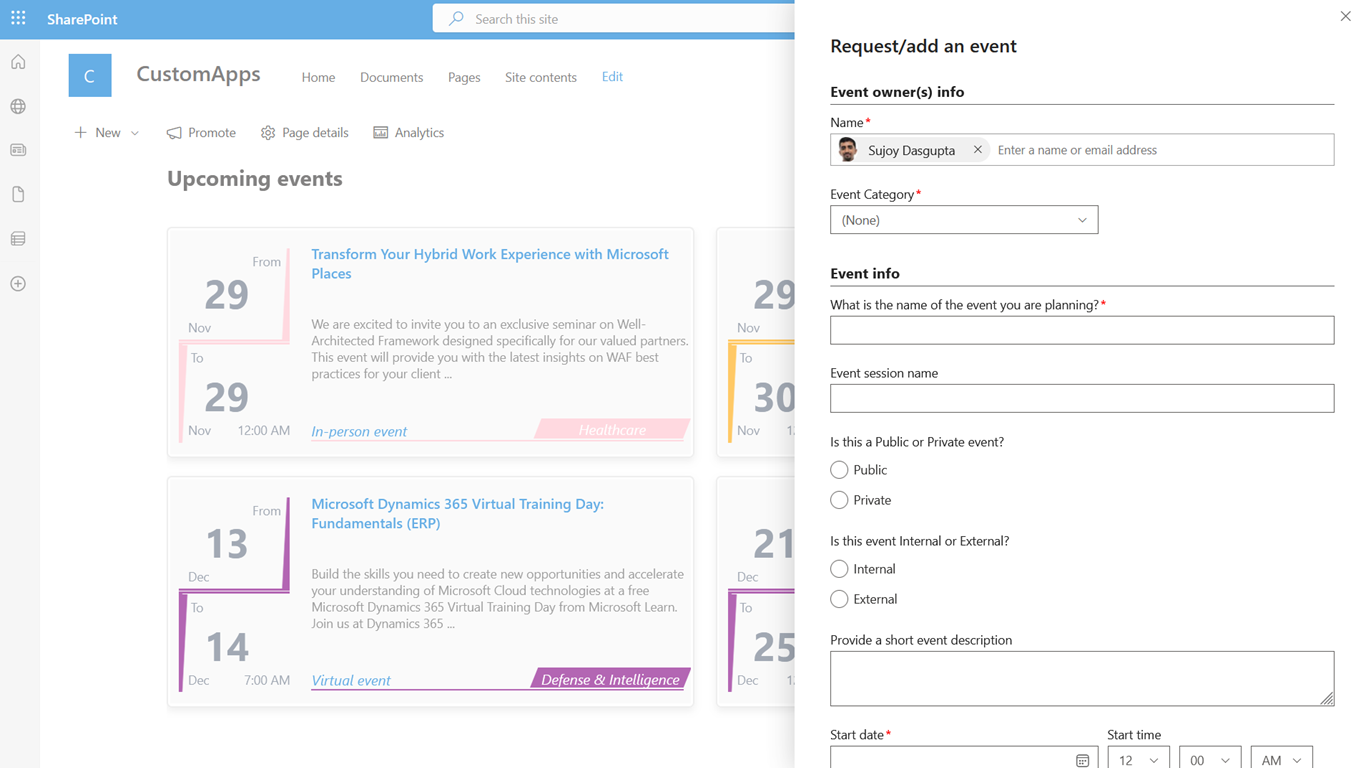This screenshot has width=1366, height=768.
Task: Open the AM/PM dropdown selector
Action: coord(1281,760)
